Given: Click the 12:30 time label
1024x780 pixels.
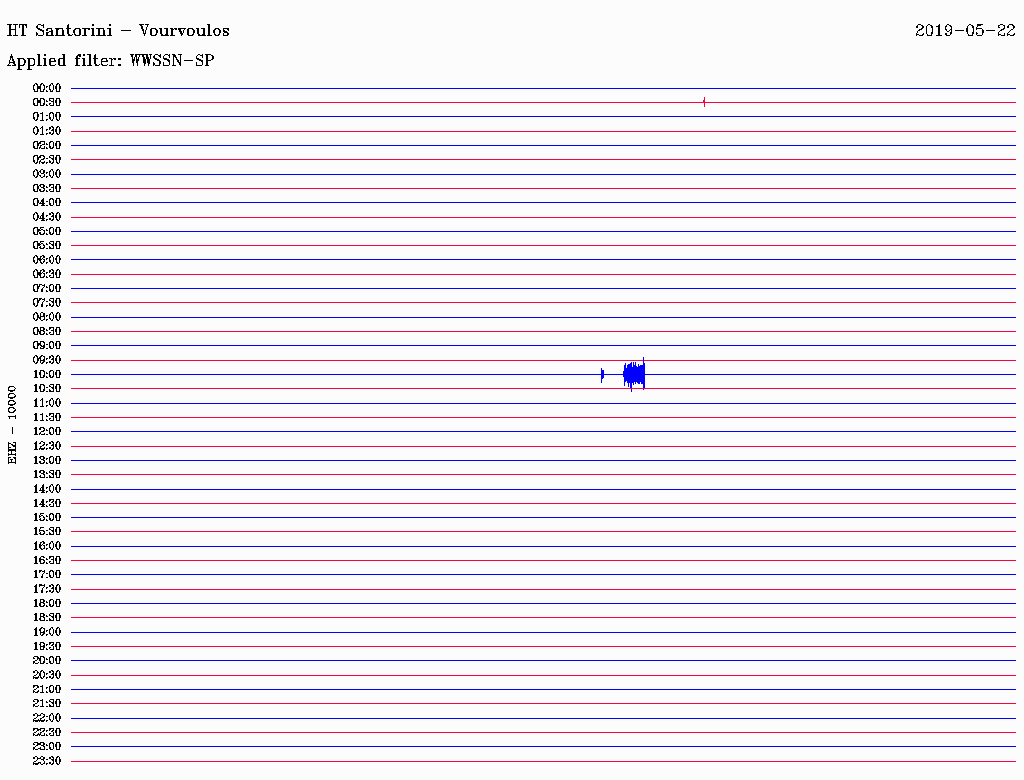Looking at the screenshot, I should point(47,446).
